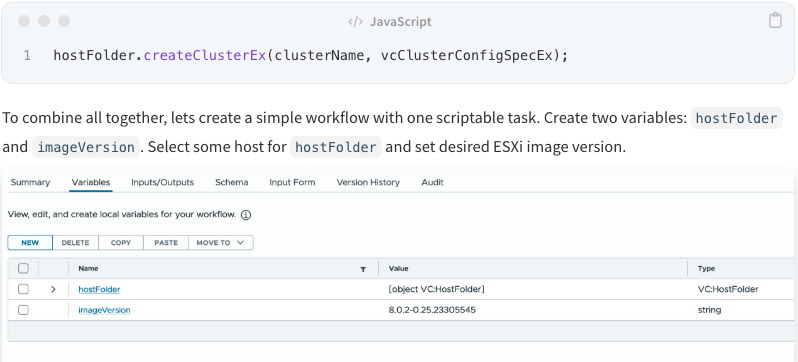The height and width of the screenshot is (362, 798).
Task: Copy code with the clipboard icon
Action: pyautogui.click(x=775, y=21)
